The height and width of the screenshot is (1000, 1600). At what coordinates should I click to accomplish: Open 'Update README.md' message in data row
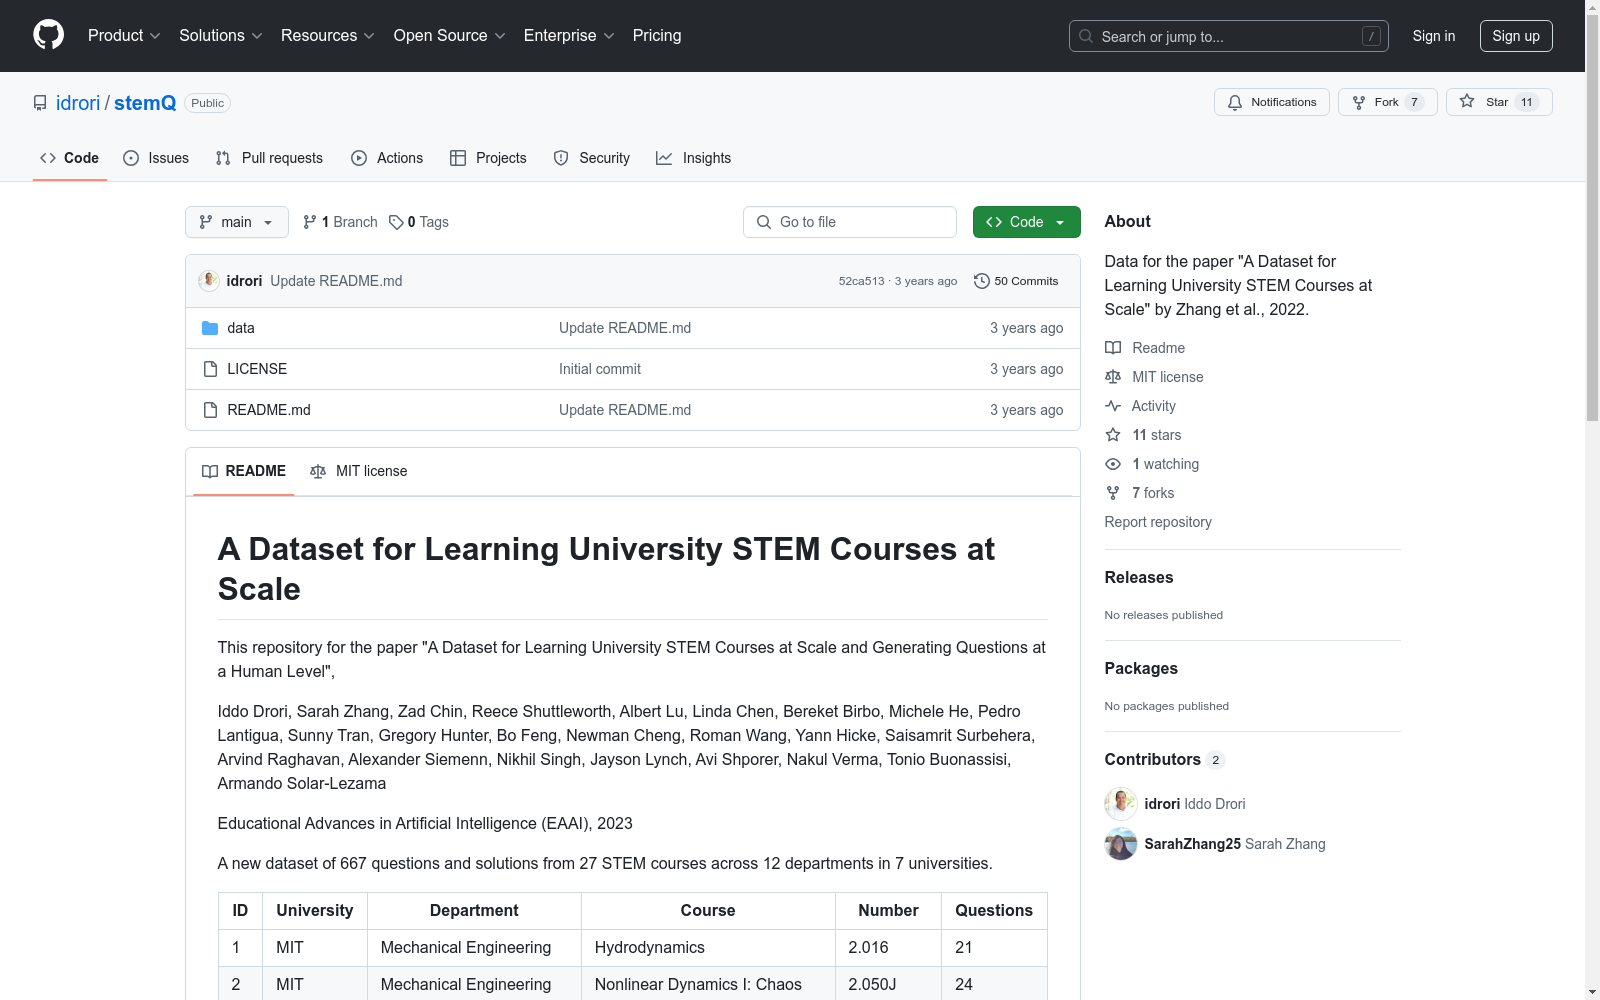(625, 328)
